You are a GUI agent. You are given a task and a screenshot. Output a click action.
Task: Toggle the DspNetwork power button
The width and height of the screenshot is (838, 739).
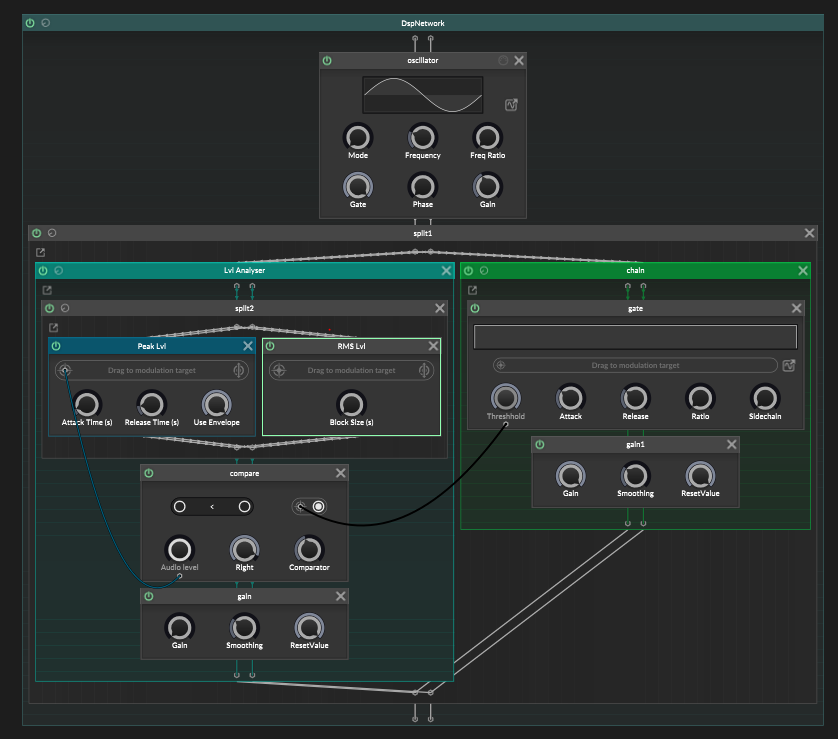pyautogui.click(x=30, y=23)
